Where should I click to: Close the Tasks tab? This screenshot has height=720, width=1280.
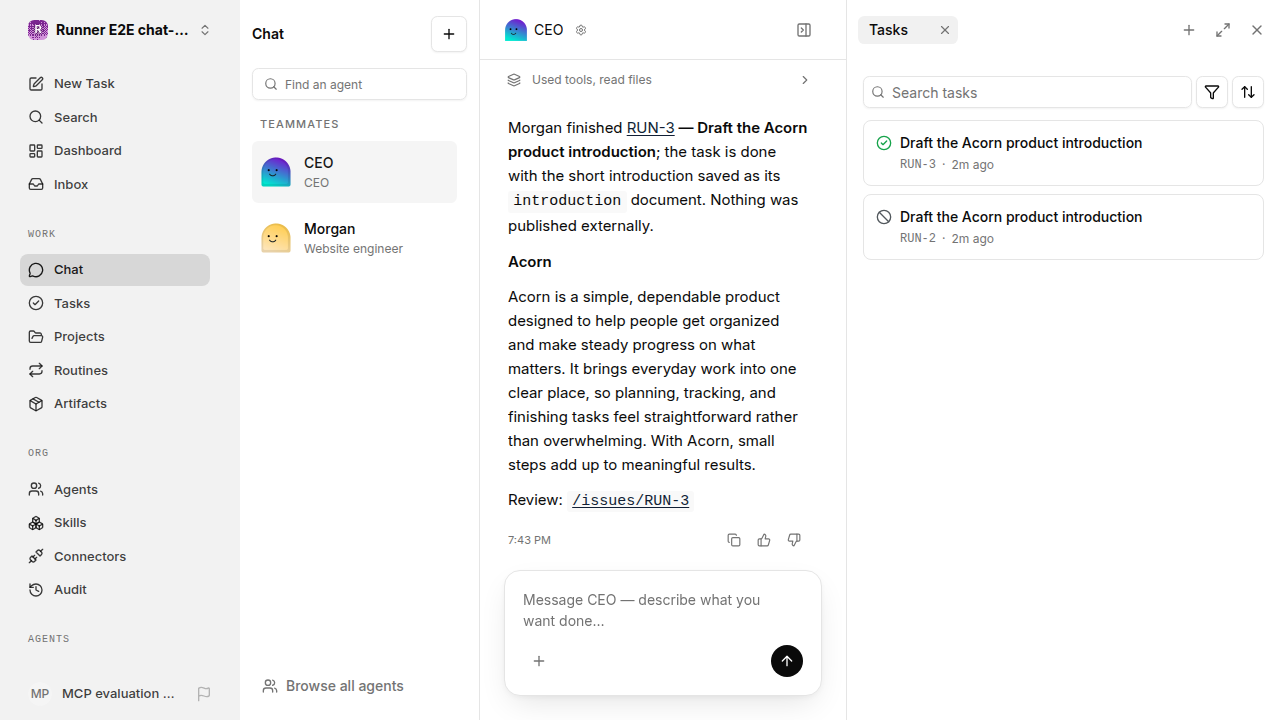point(945,30)
